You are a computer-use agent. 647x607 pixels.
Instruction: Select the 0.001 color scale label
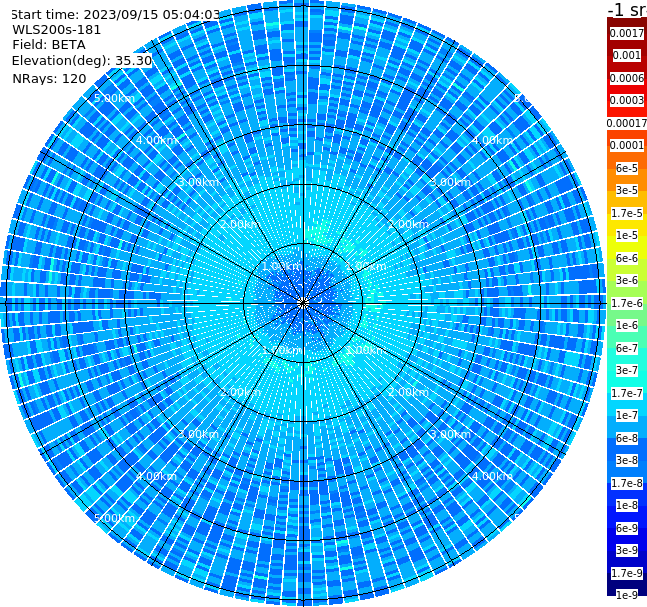(627, 55)
